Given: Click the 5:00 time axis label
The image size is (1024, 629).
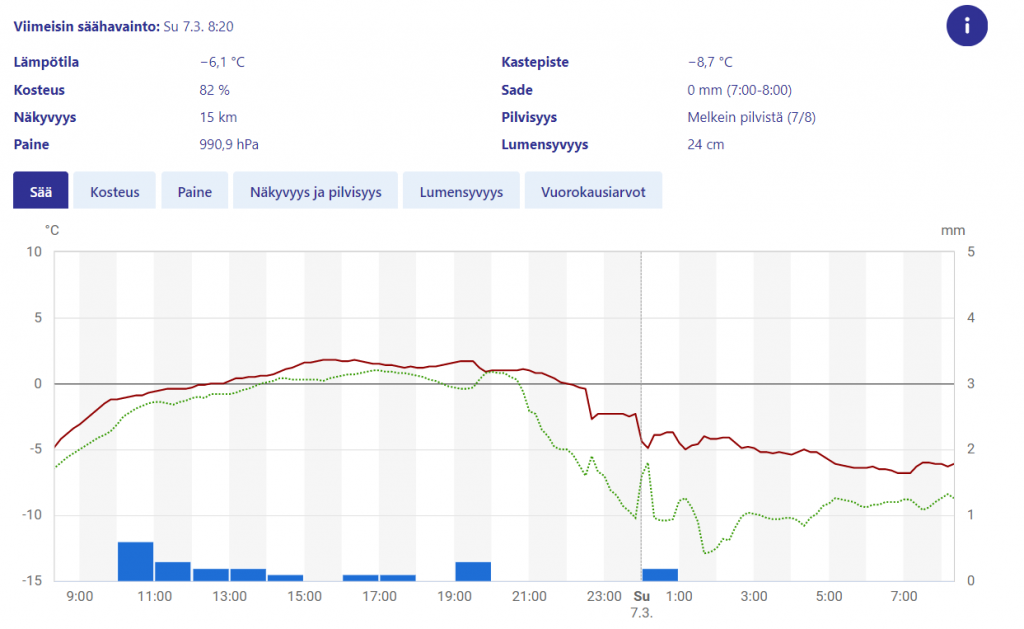Looking at the screenshot, I should point(829,596).
